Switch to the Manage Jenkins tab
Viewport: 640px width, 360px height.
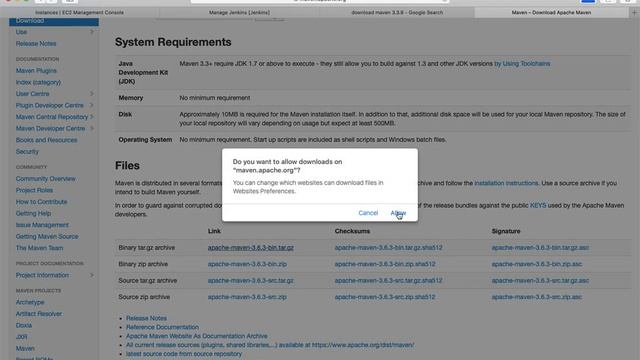pyautogui.click(x=239, y=12)
